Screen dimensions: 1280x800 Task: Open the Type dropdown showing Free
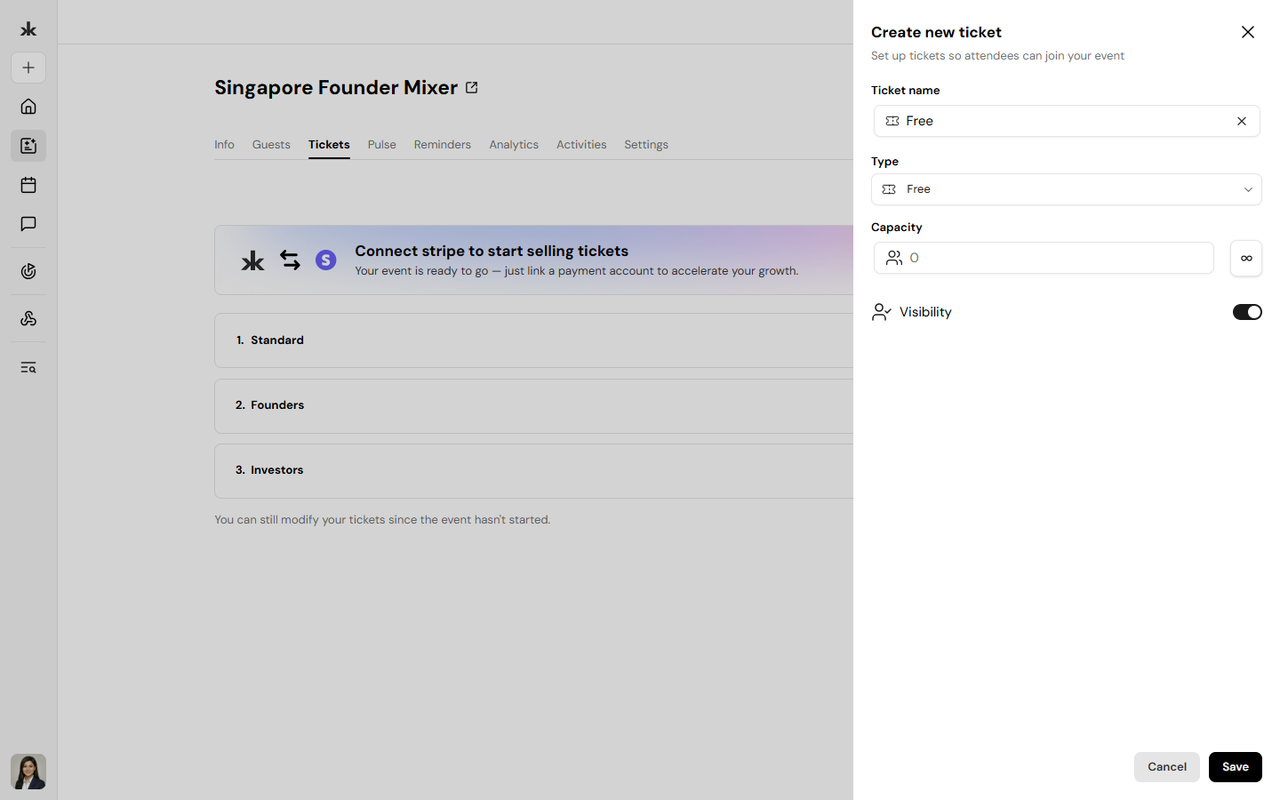click(1066, 189)
